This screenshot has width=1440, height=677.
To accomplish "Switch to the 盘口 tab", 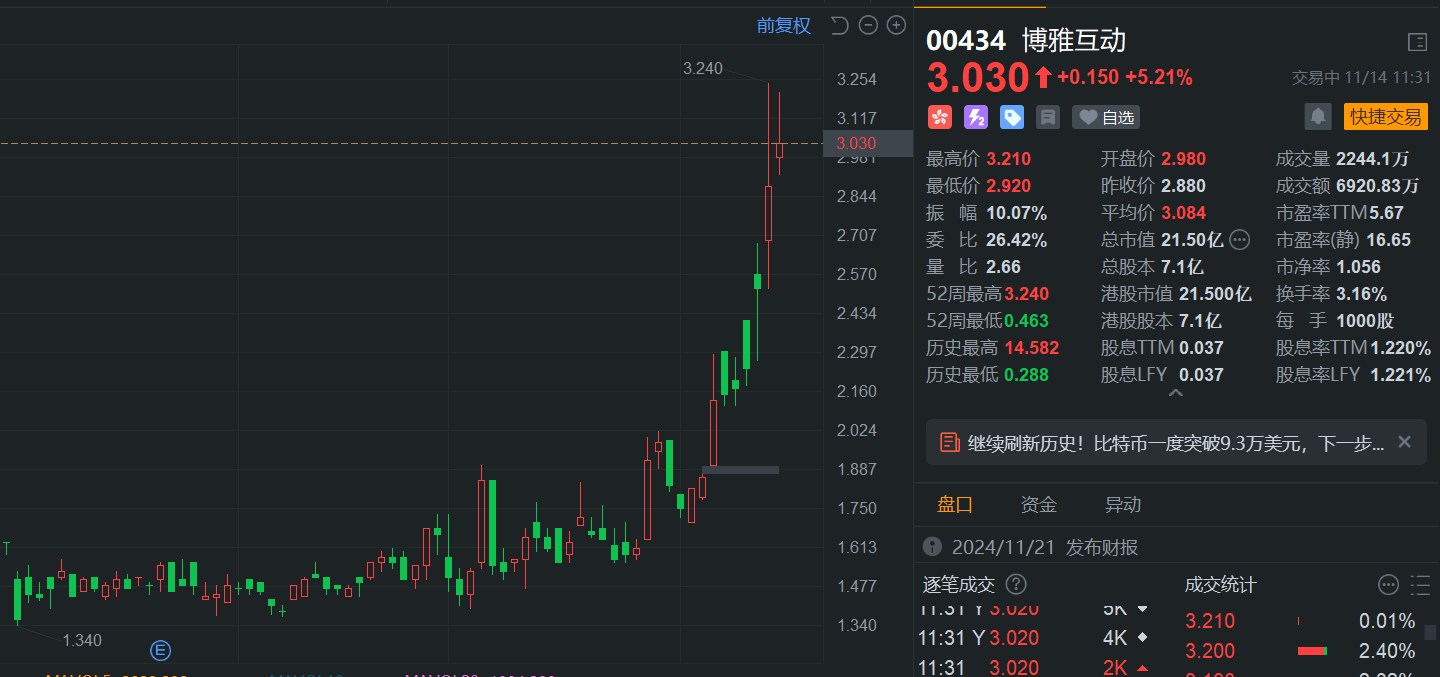I will 955,505.
